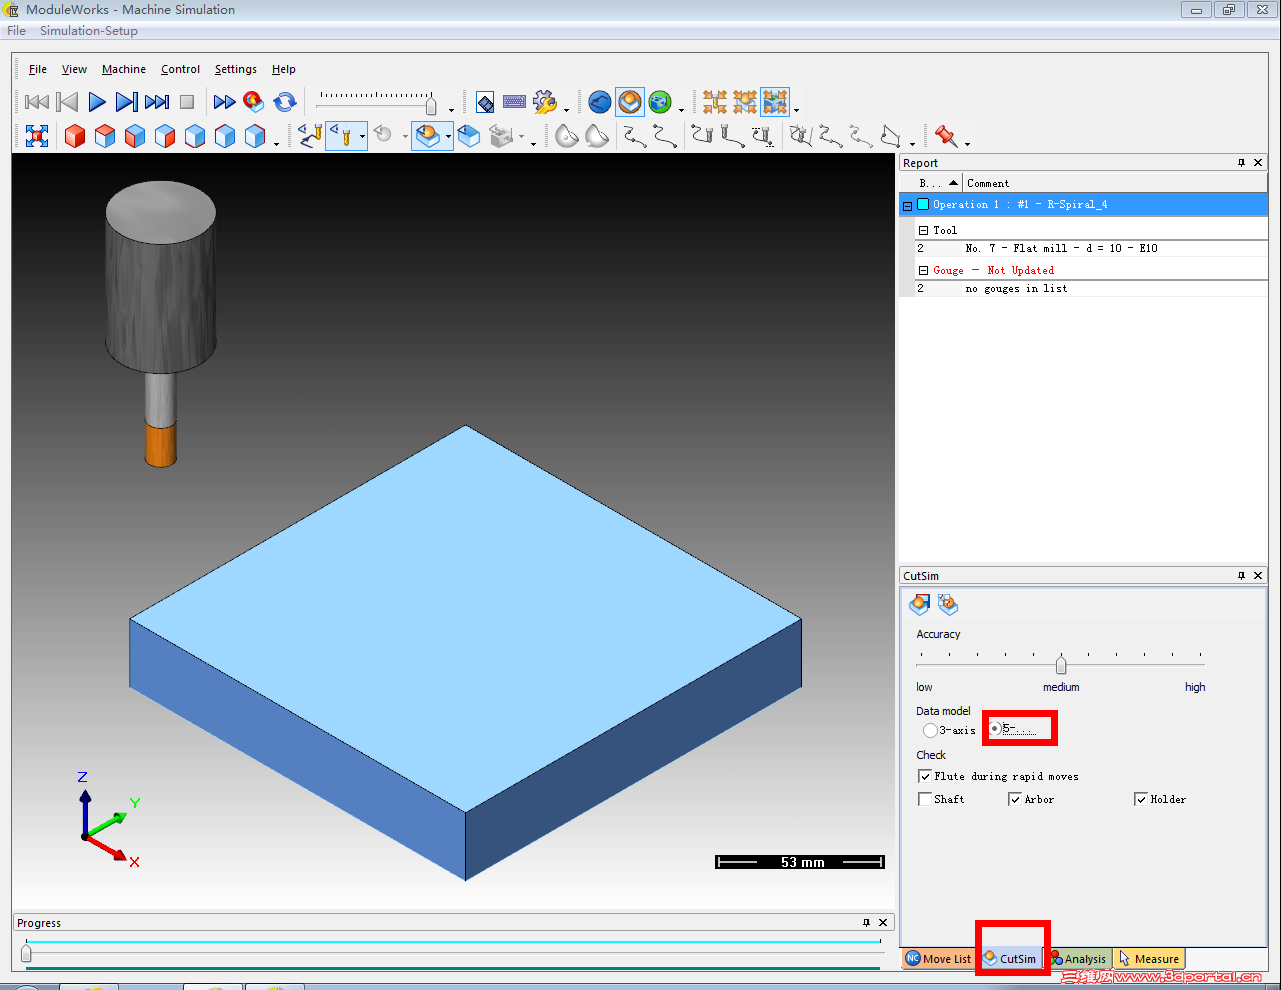Click the solid red cube view icon
Screen dimensions: 1281x990
75,136
